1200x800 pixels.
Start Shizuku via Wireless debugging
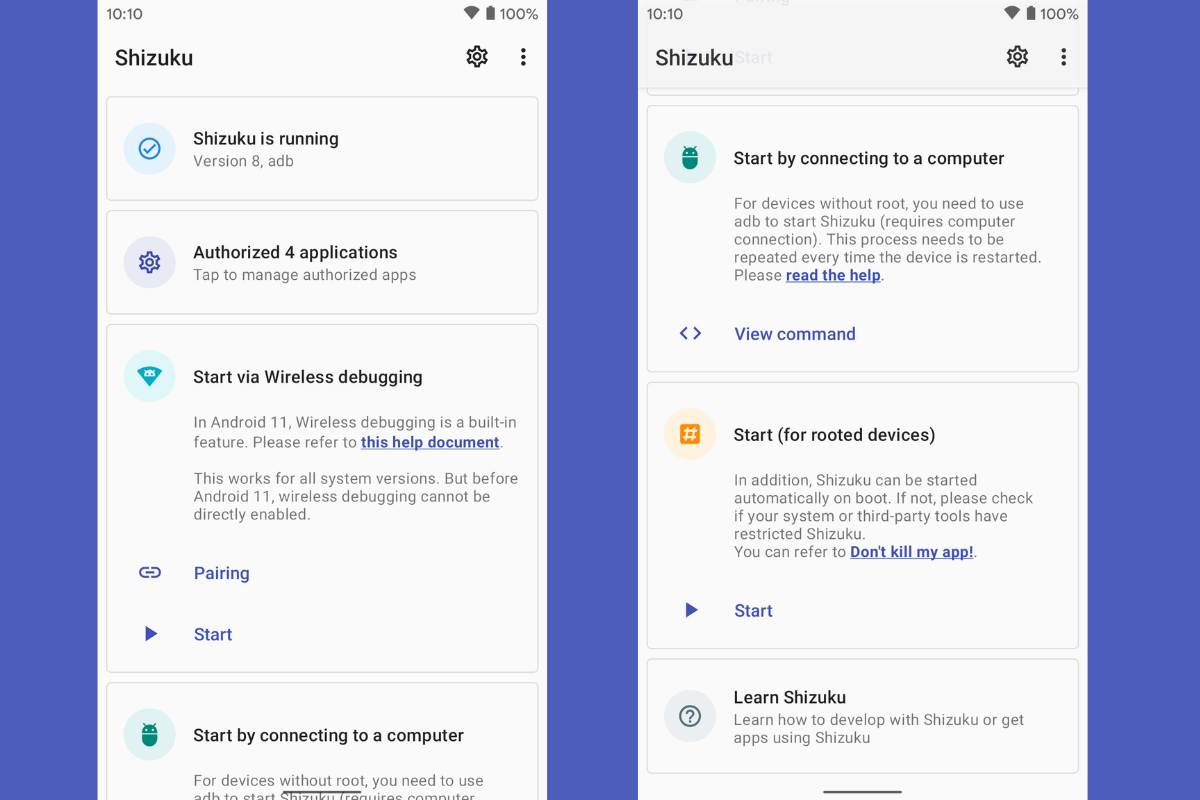(x=212, y=634)
